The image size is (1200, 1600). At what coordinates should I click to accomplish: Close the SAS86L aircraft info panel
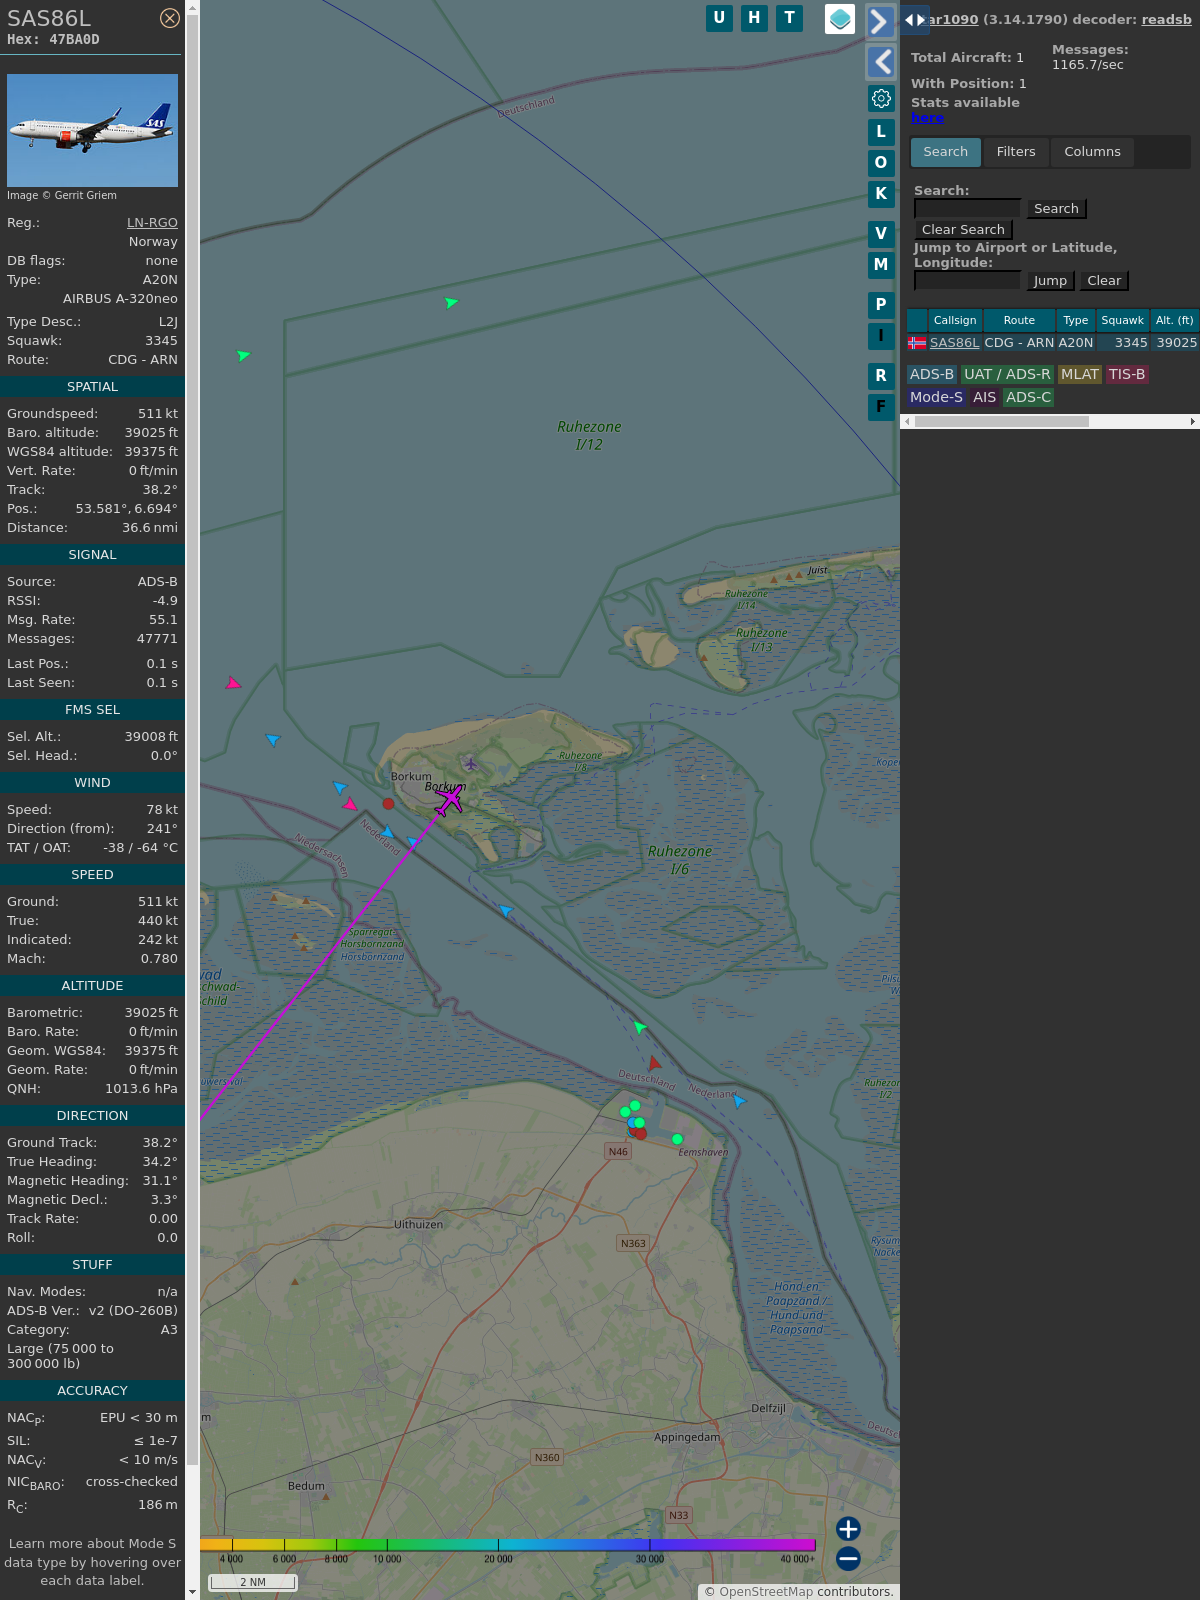pyautogui.click(x=170, y=18)
